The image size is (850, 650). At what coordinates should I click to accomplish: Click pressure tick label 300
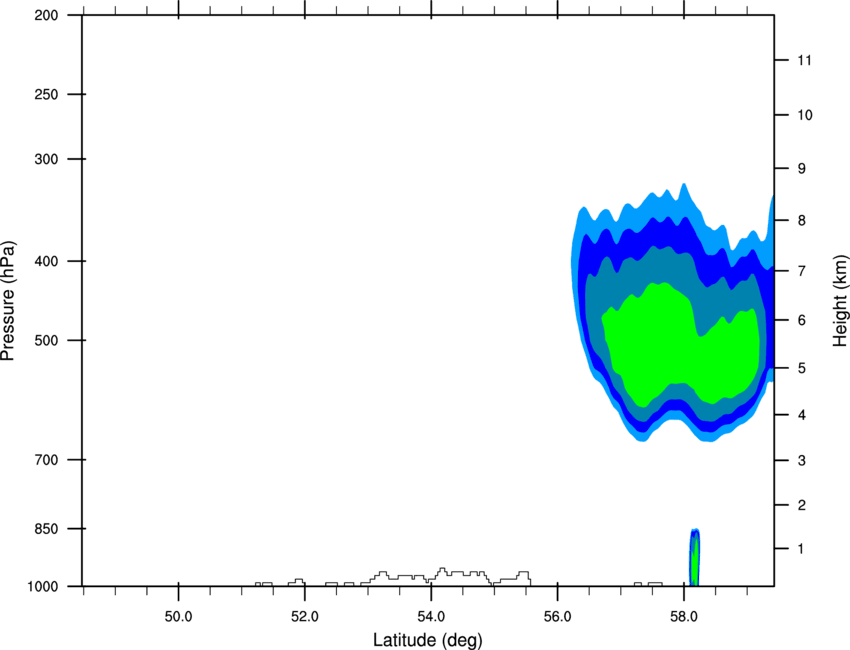(46, 159)
